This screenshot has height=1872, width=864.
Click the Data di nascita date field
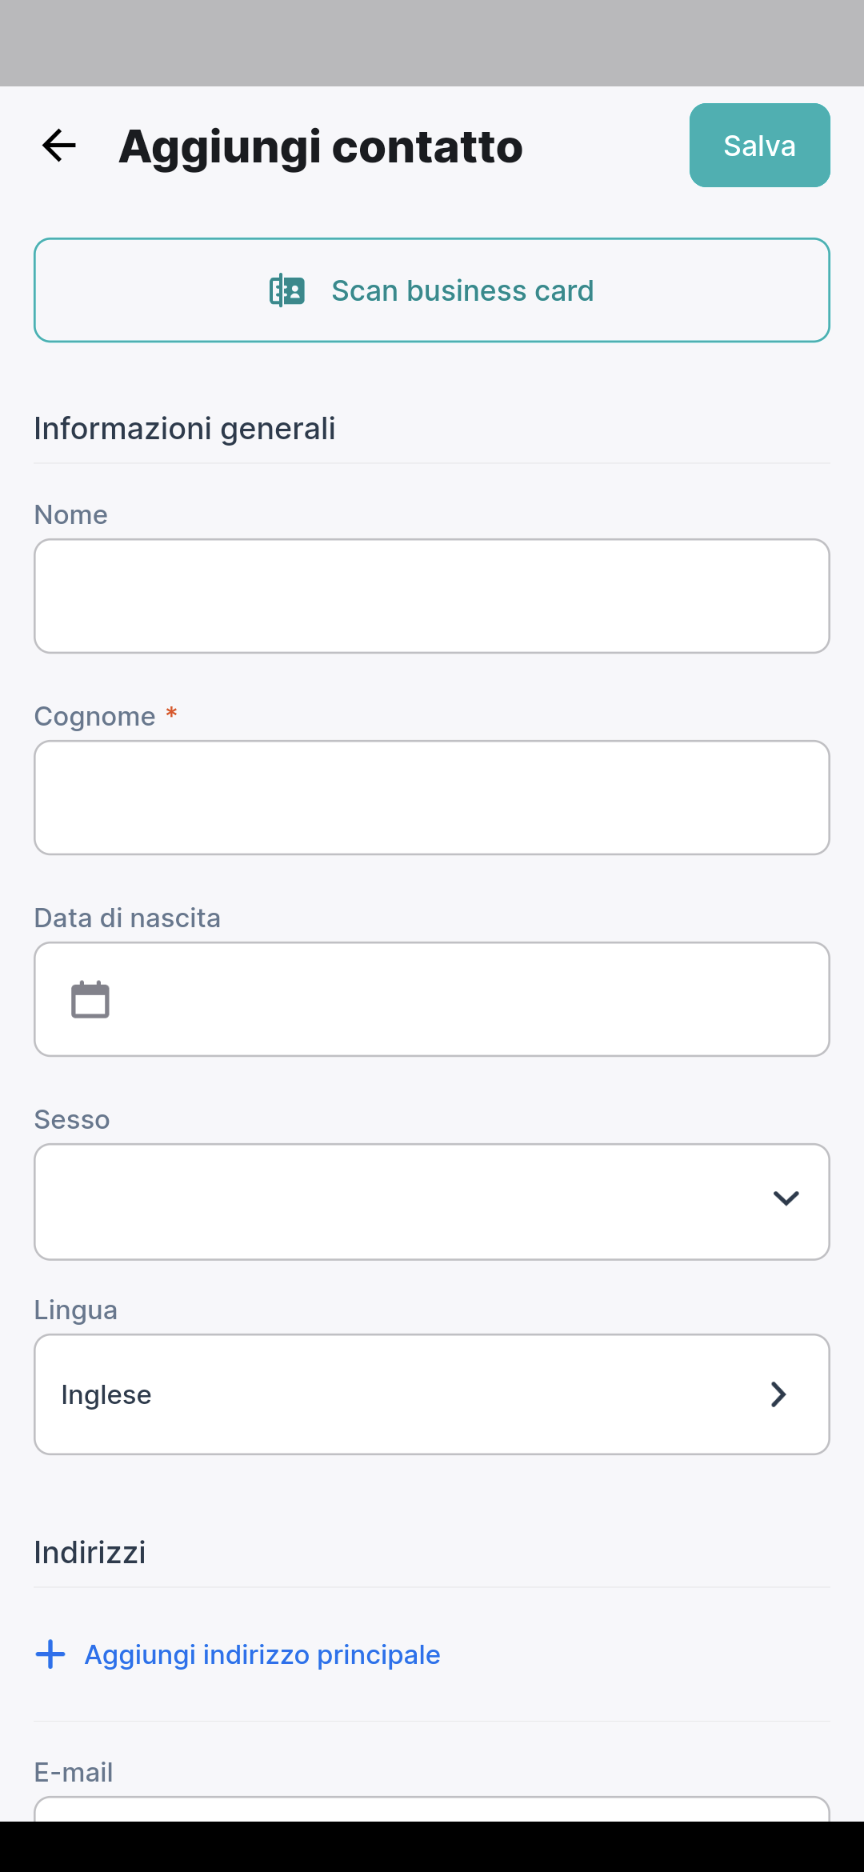click(432, 999)
